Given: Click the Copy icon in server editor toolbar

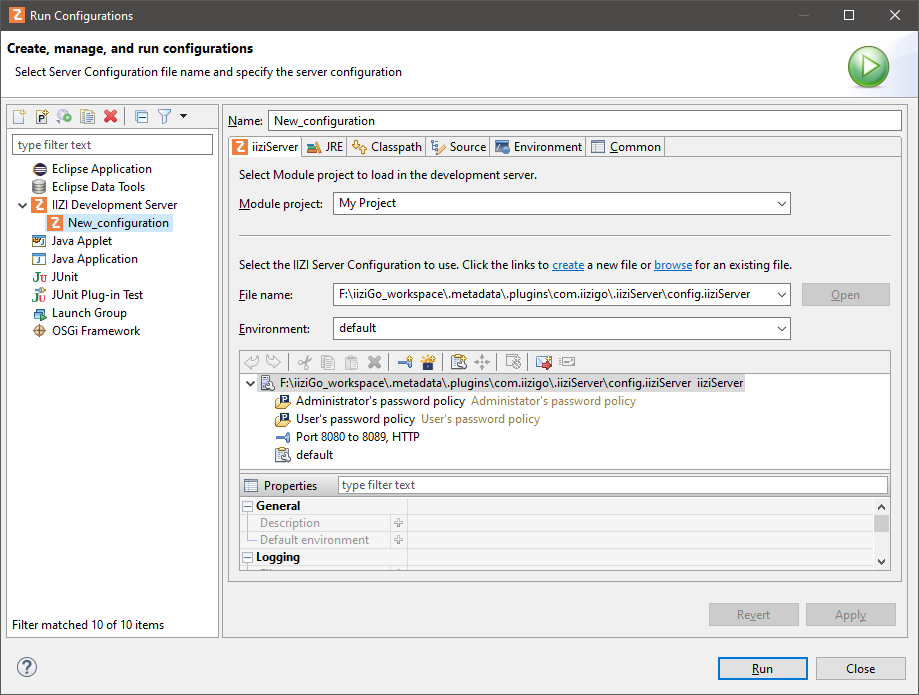Looking at the screenshot, I should (328, 362).
